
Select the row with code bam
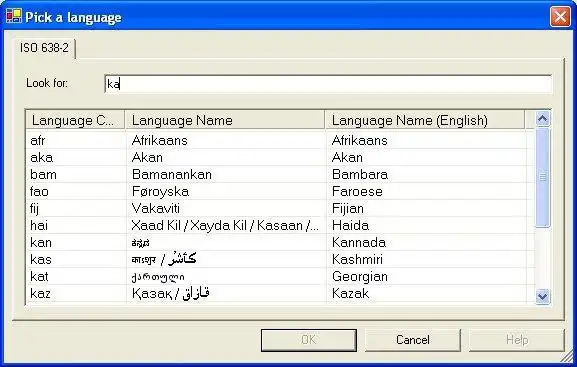tap(280, 174)
